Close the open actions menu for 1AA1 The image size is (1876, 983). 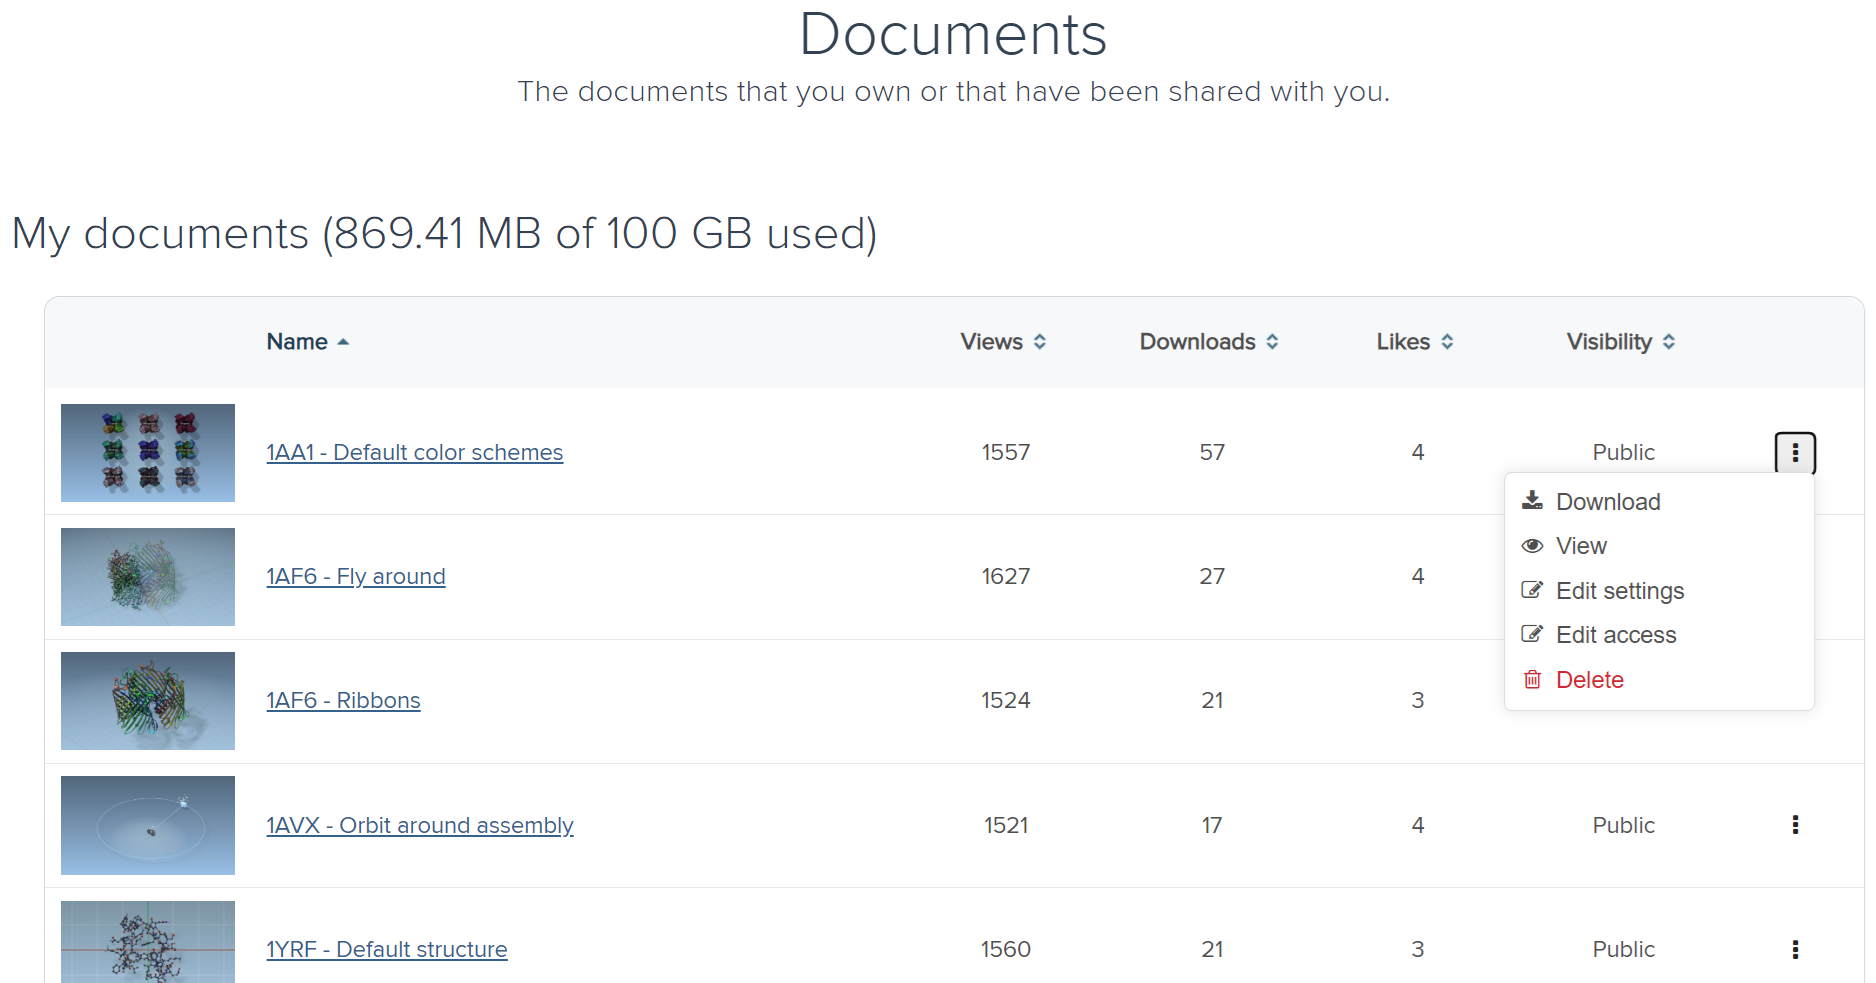coord(1795,452)
